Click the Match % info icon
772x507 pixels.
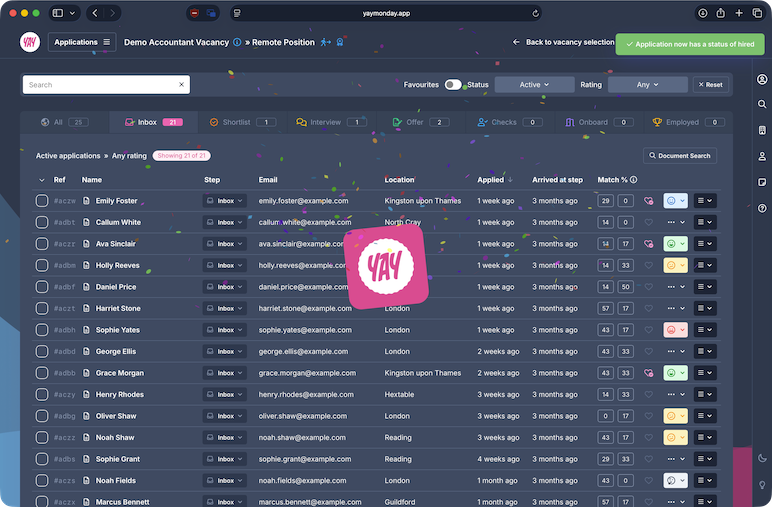[x=633, y=180]
